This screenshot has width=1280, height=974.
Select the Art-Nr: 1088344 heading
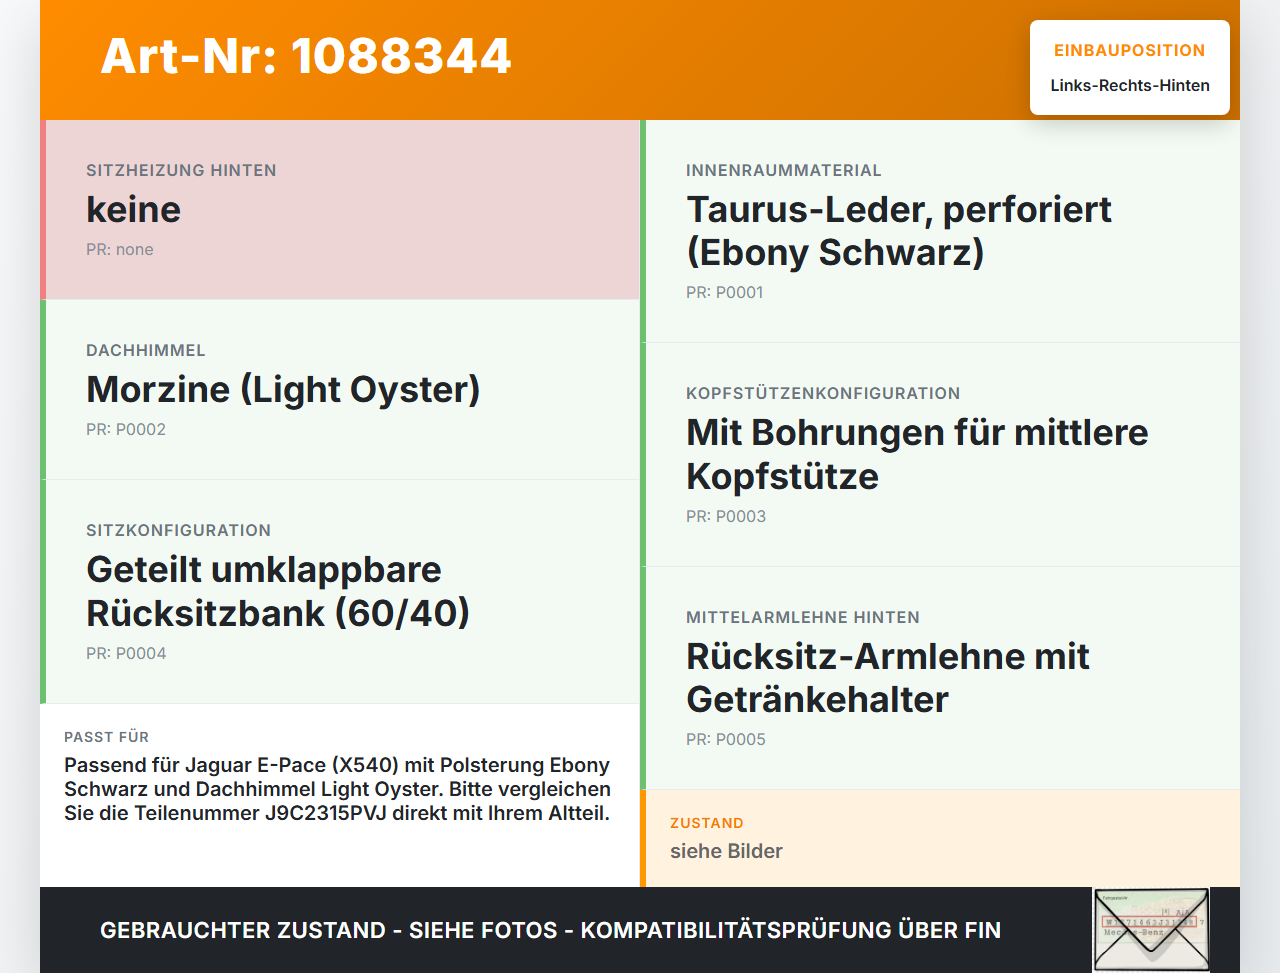[306, 56]
